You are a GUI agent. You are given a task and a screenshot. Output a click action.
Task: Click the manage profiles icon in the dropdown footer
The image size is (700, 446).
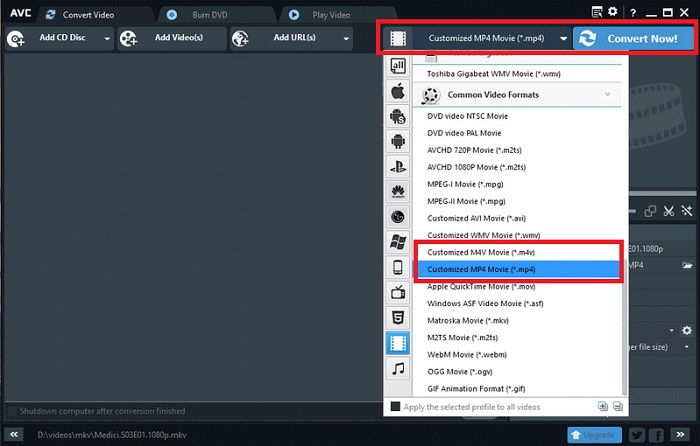(x=618, y=406)
